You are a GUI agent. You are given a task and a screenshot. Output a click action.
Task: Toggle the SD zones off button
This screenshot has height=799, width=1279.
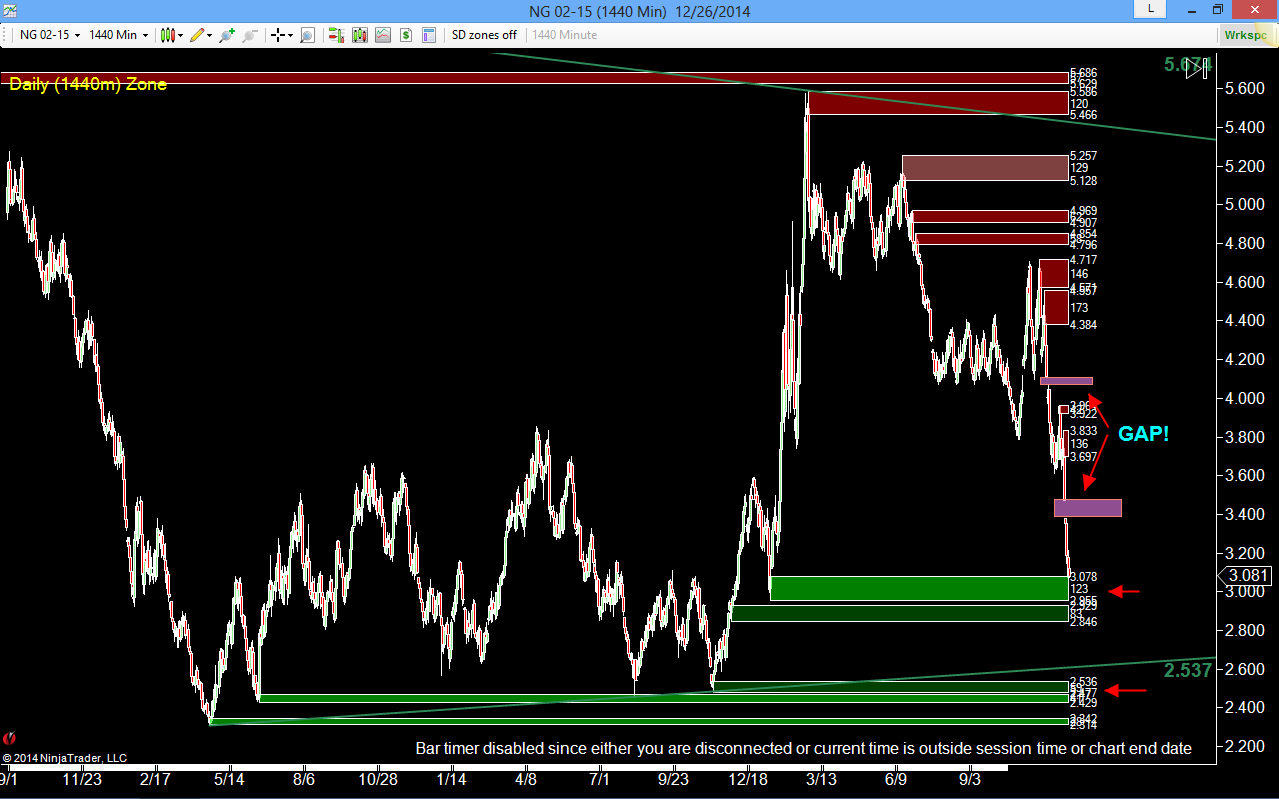click(484, 35)
